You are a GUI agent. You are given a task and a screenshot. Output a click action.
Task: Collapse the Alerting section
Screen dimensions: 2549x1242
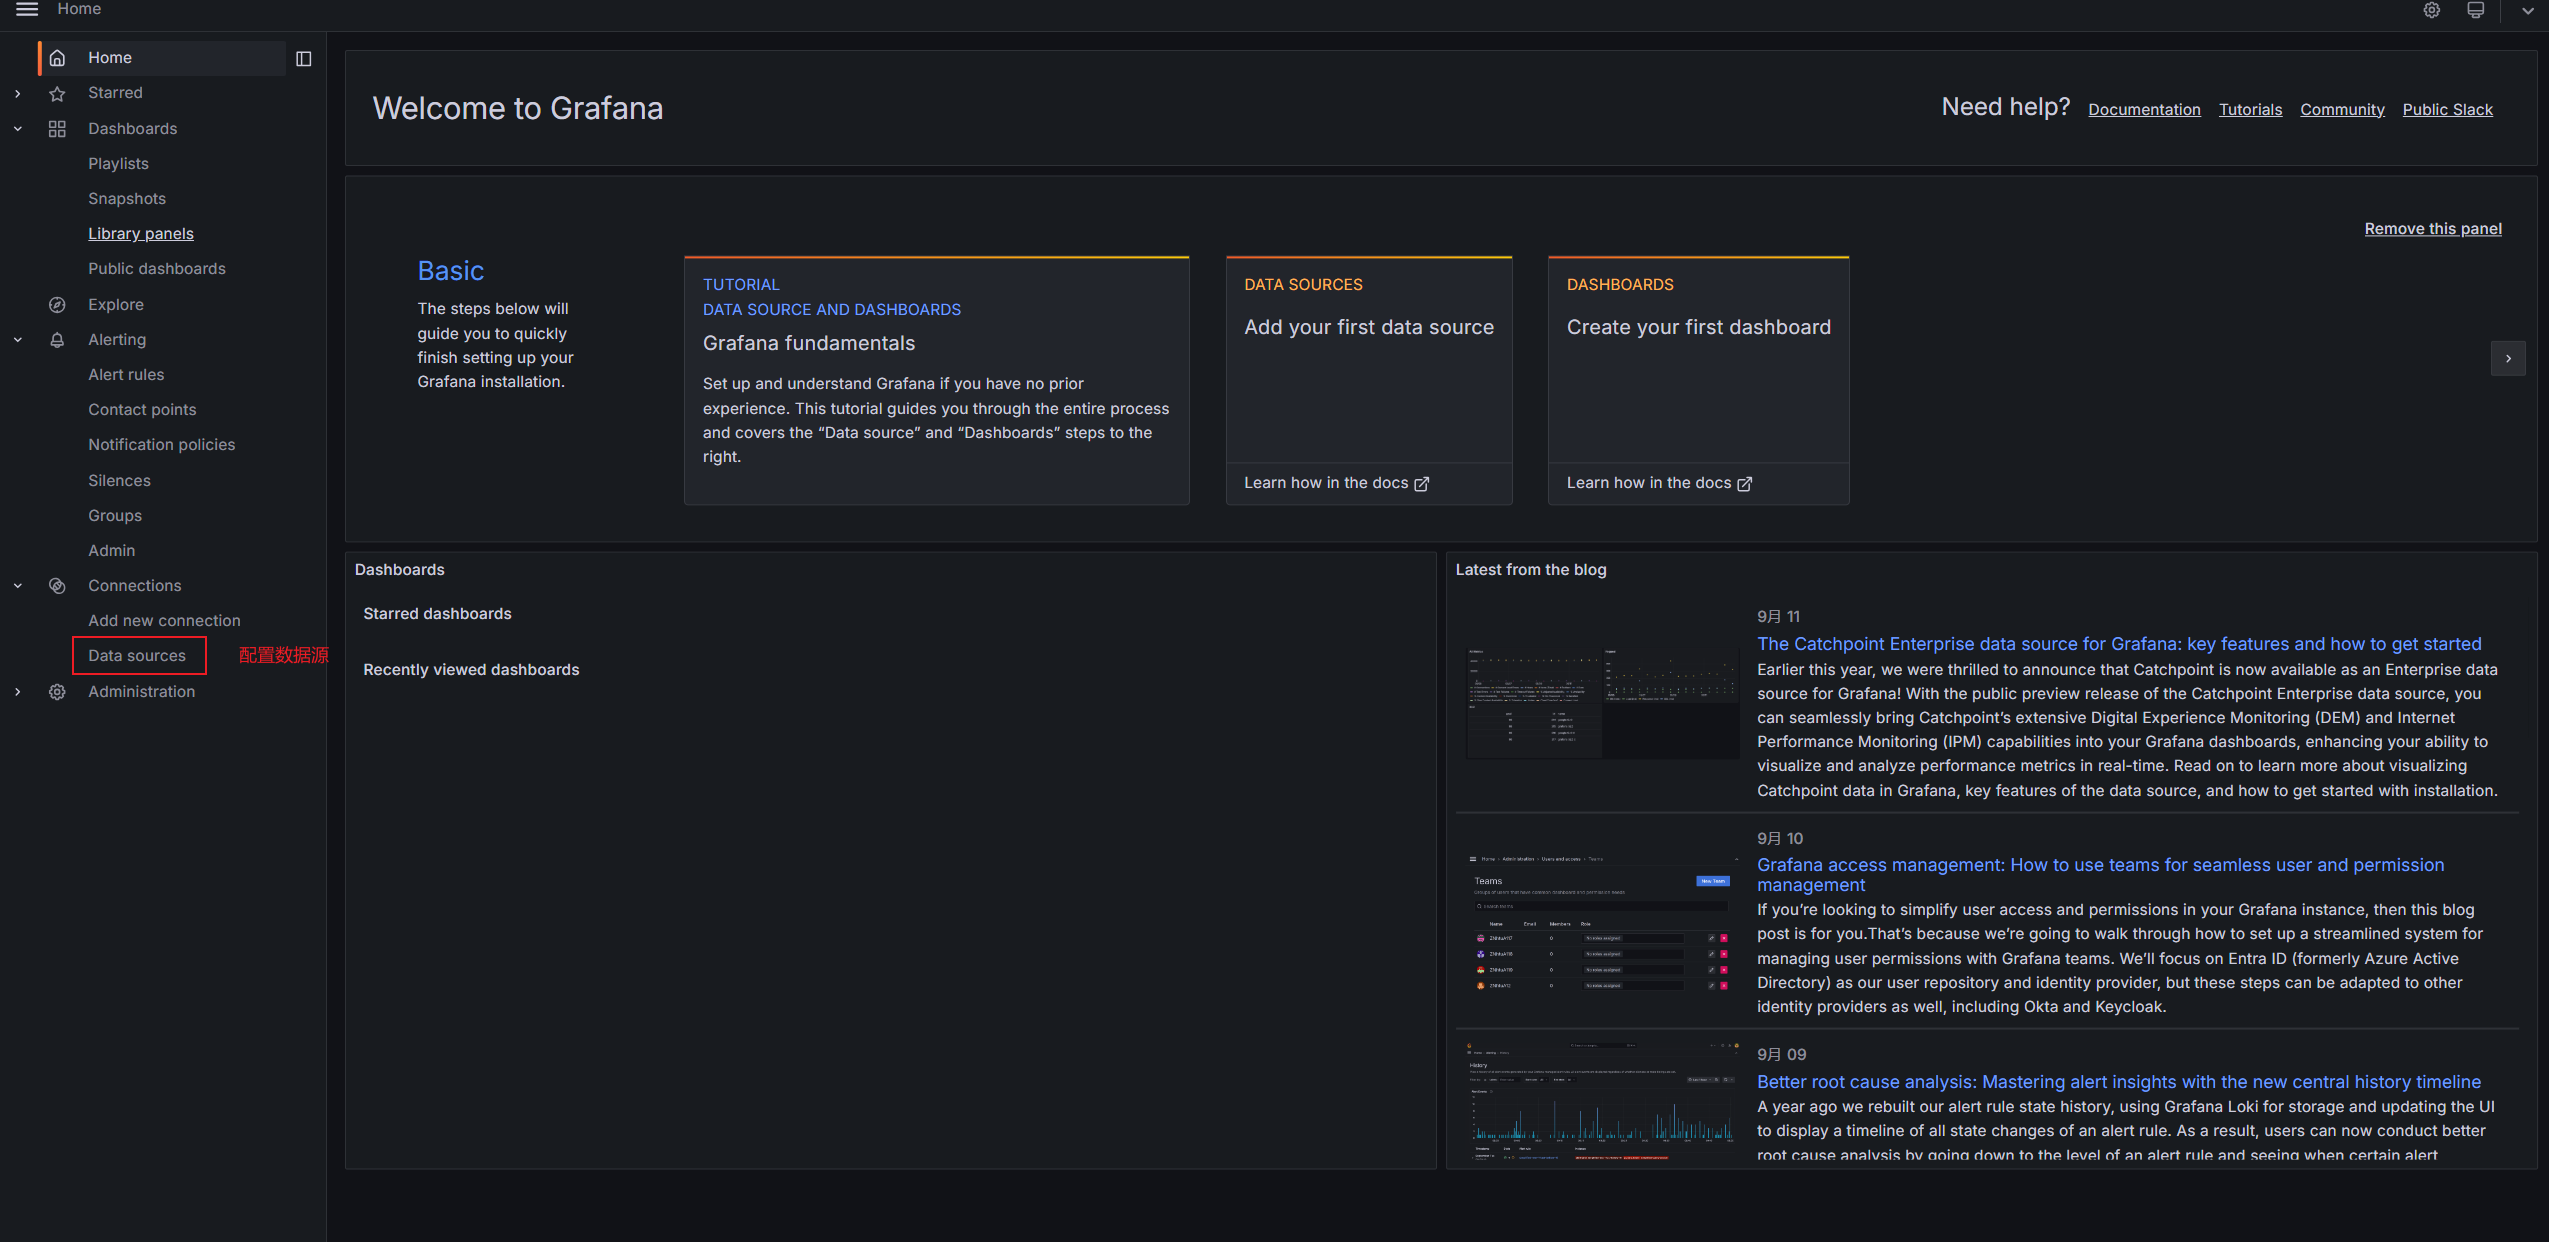[18, 340]
